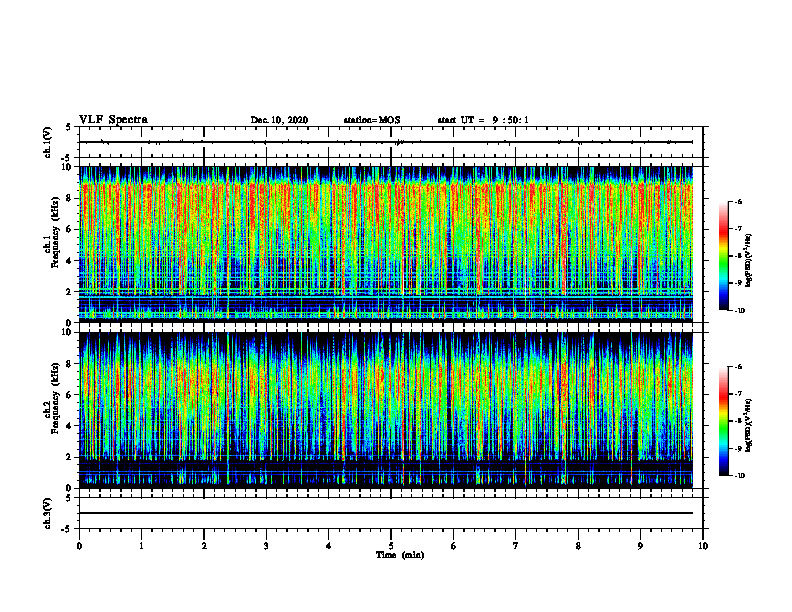
Task: Click time axis tick label "2"
Action: pyautogui.click(x=204, y=546)
